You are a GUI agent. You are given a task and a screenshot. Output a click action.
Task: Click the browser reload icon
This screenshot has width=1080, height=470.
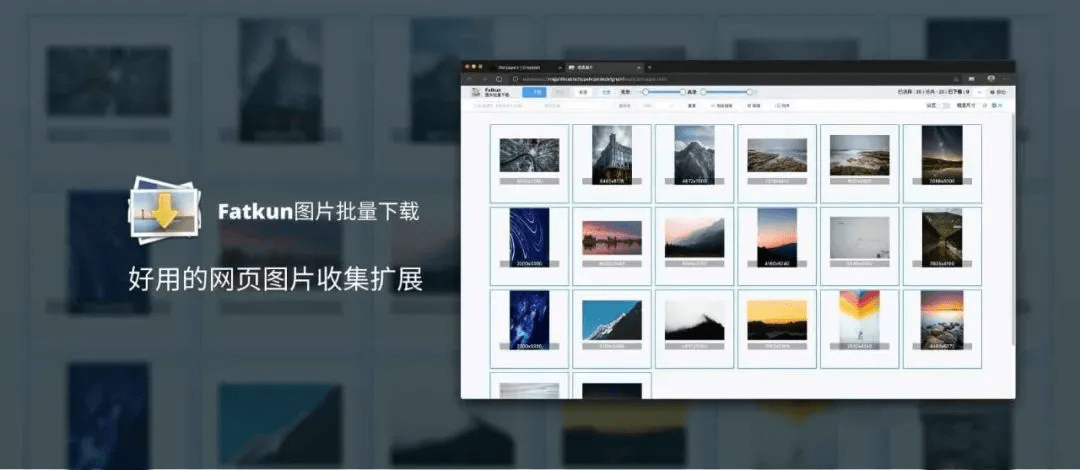coord(499,78)
